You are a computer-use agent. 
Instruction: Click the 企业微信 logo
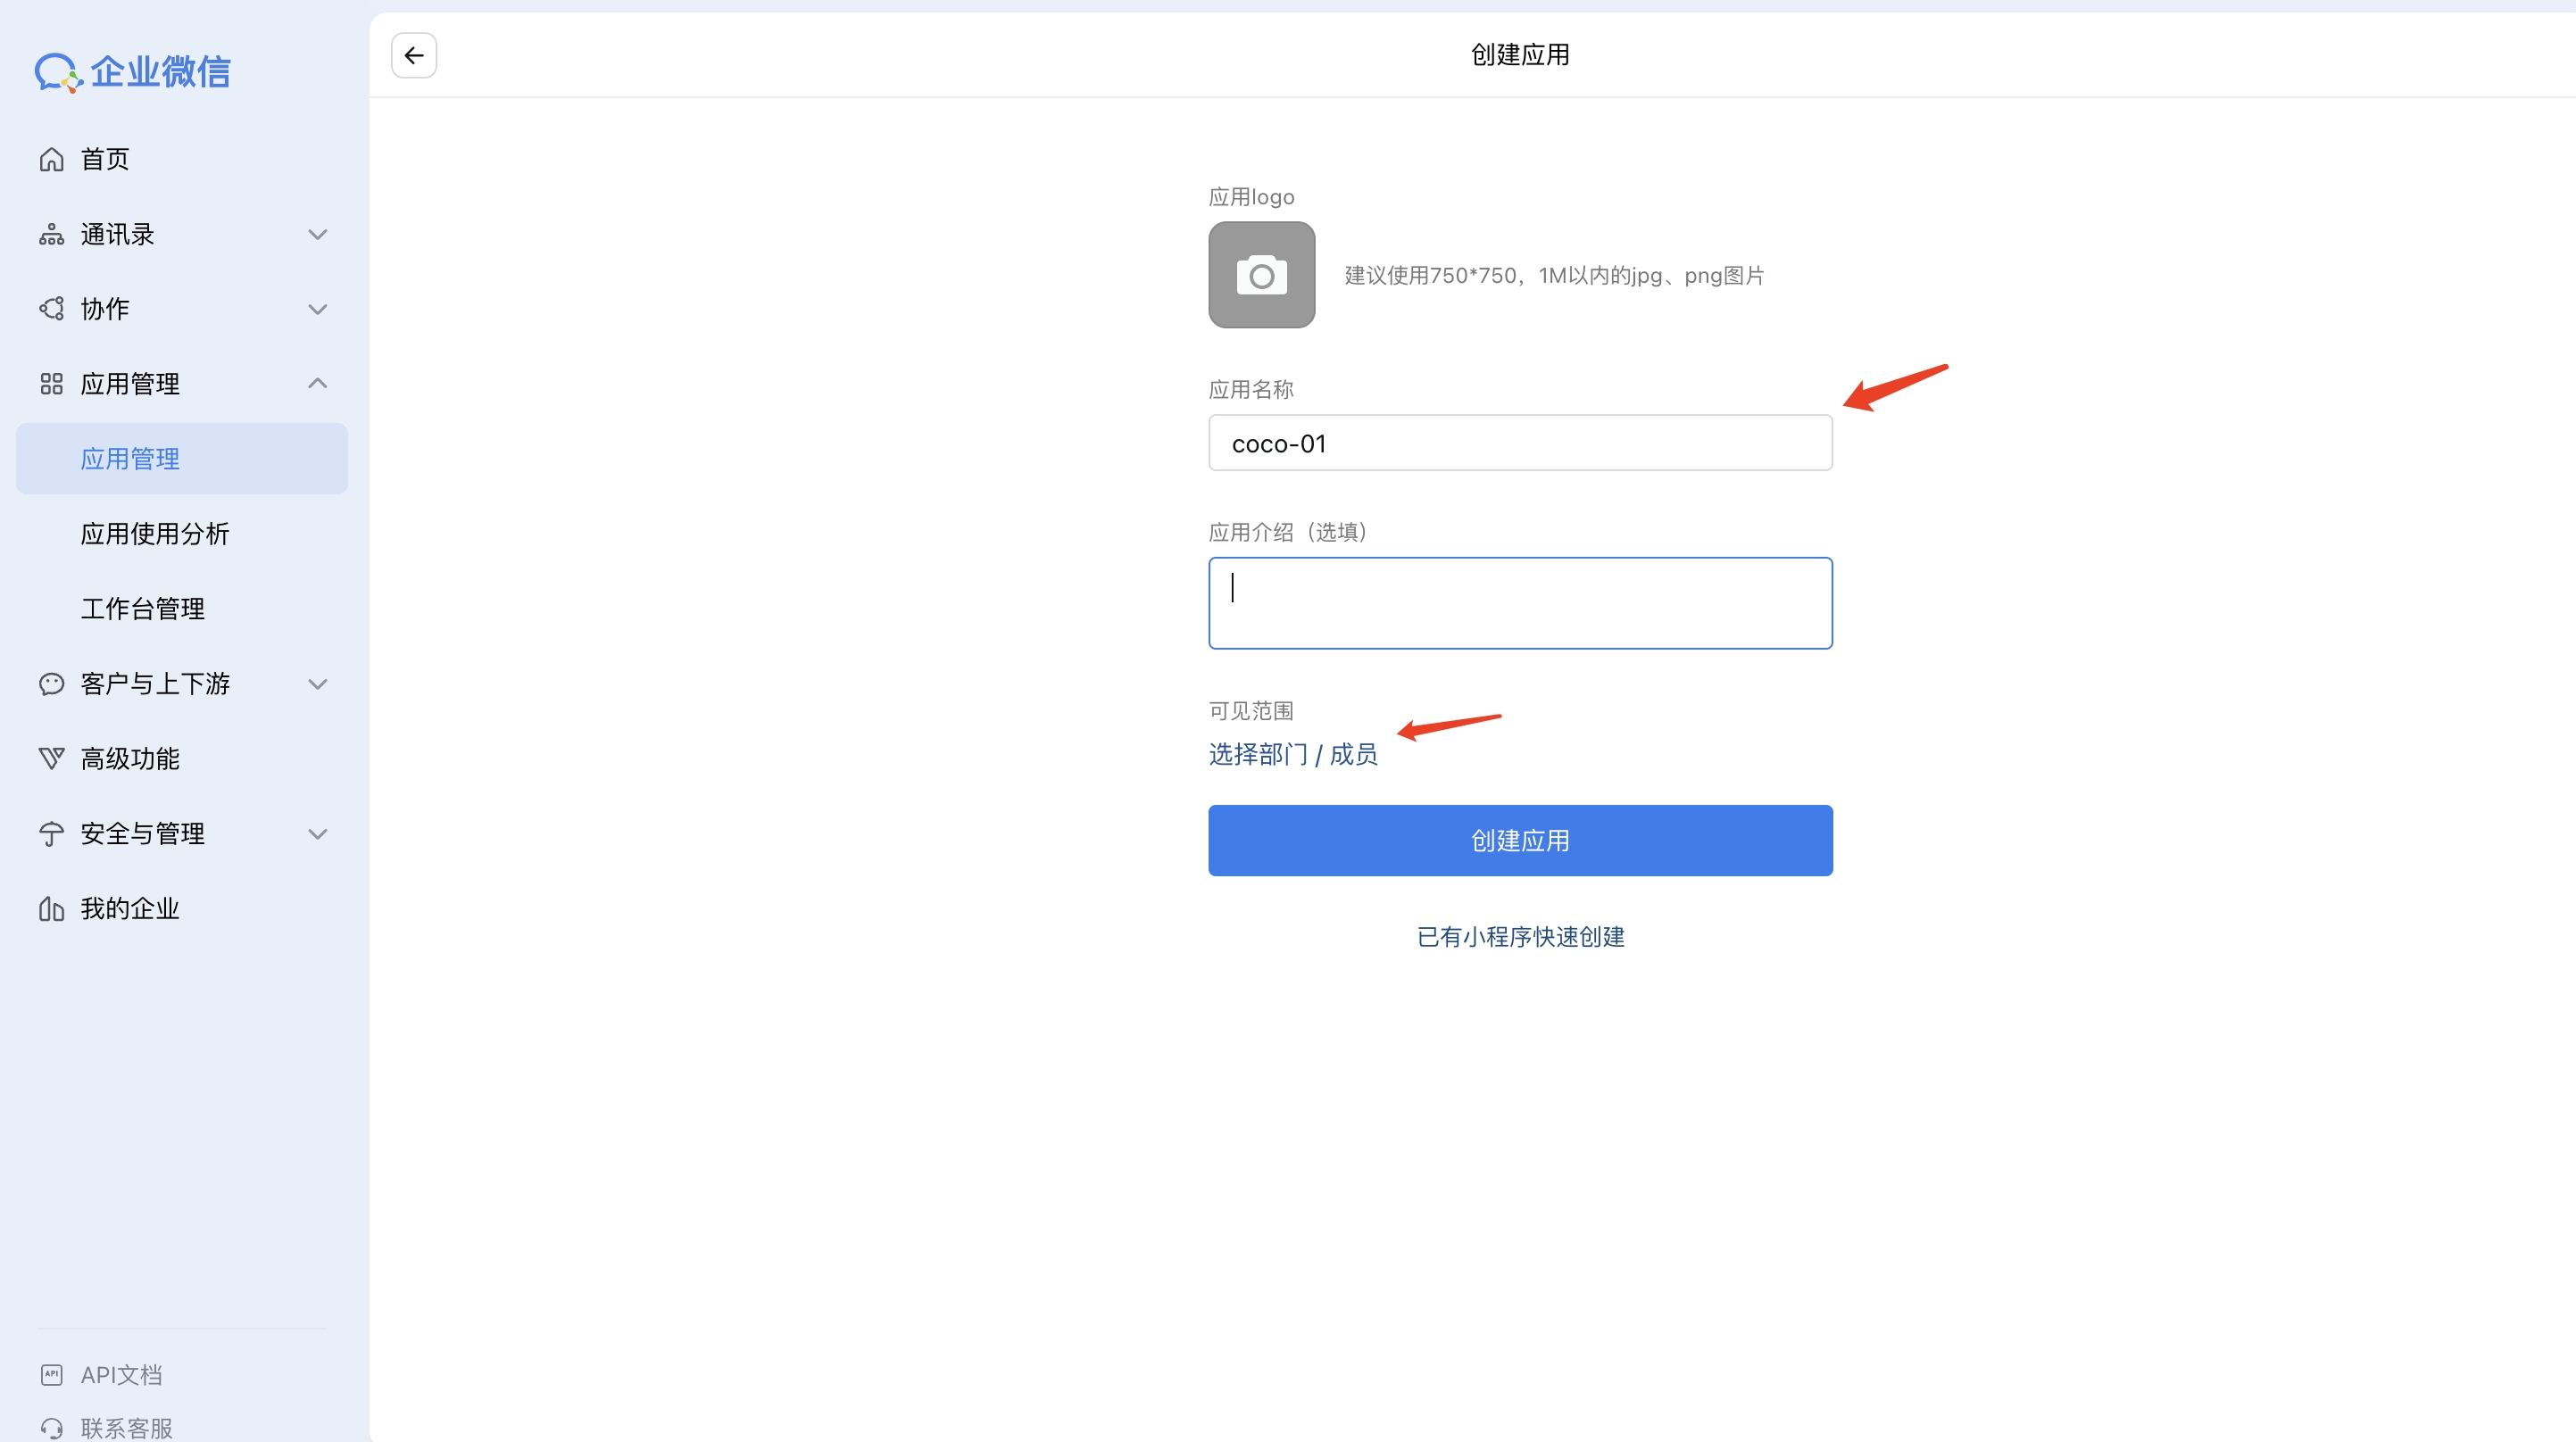click(x=133, y=71)
